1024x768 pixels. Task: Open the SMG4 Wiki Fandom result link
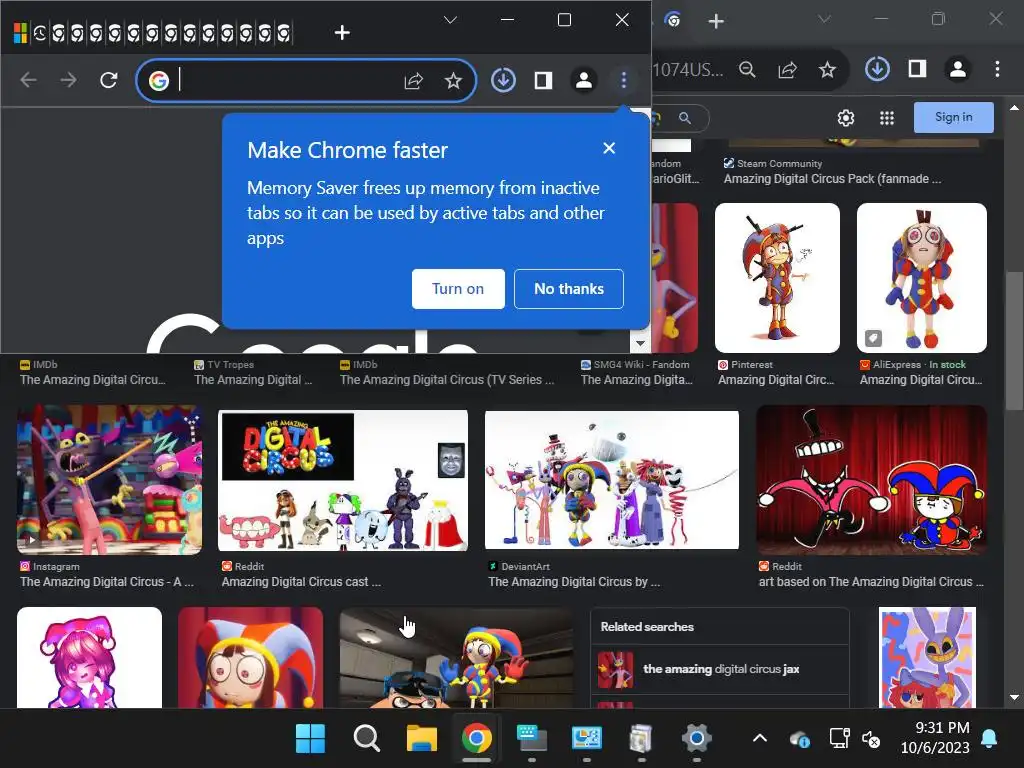[637, 379]
